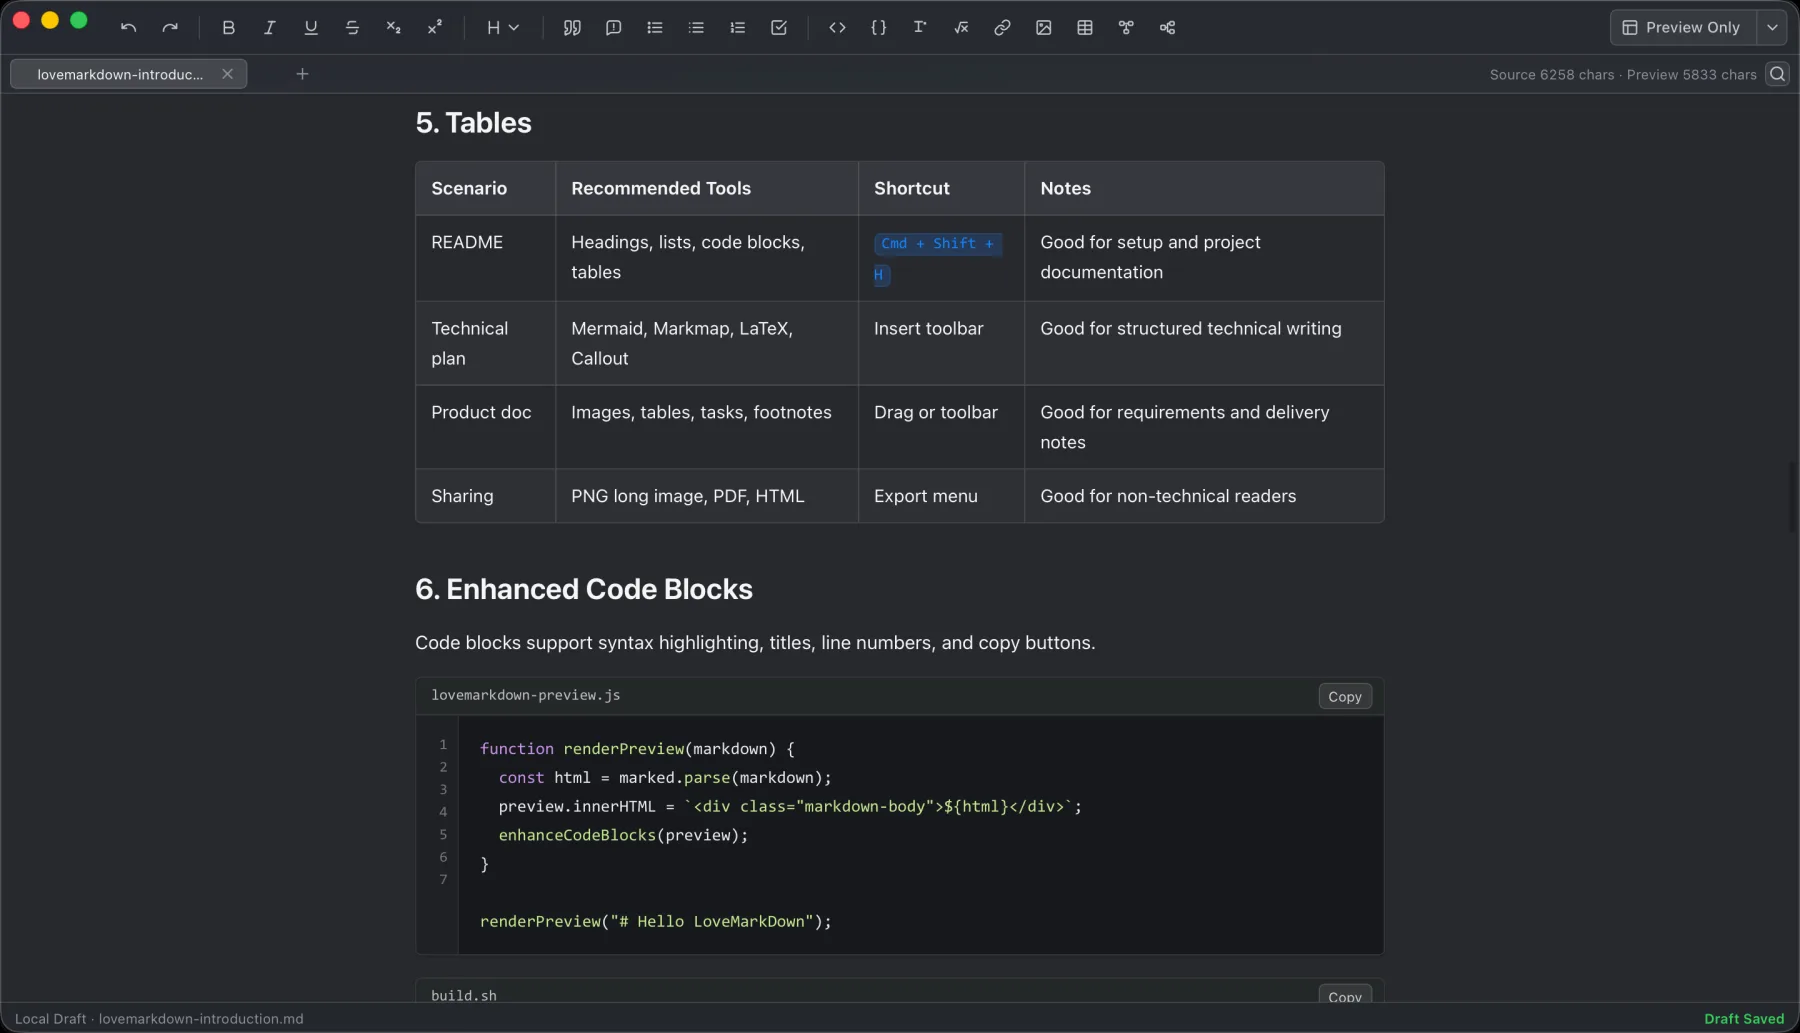
Task: Insert a bulleted list
Action: click(655, 27)
